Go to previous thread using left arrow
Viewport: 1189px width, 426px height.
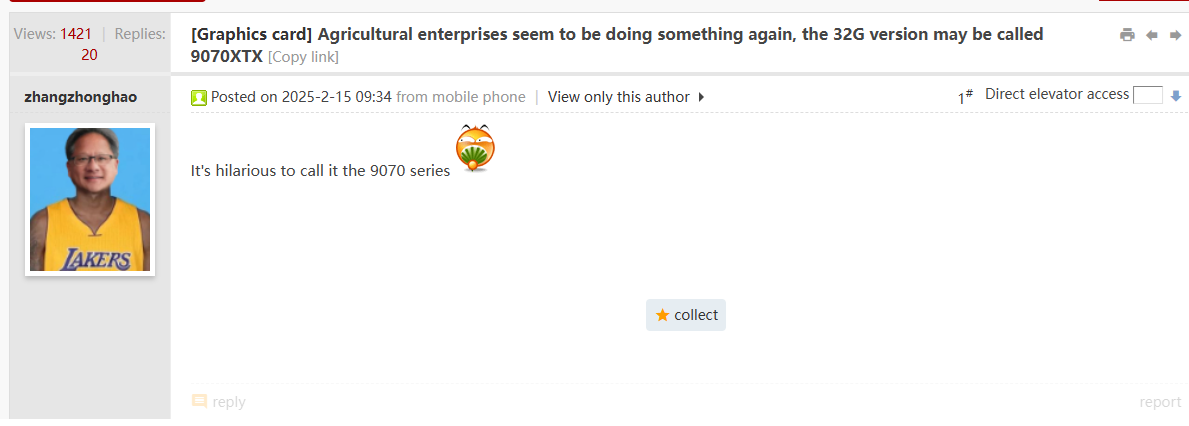(x=1151, y=35)
